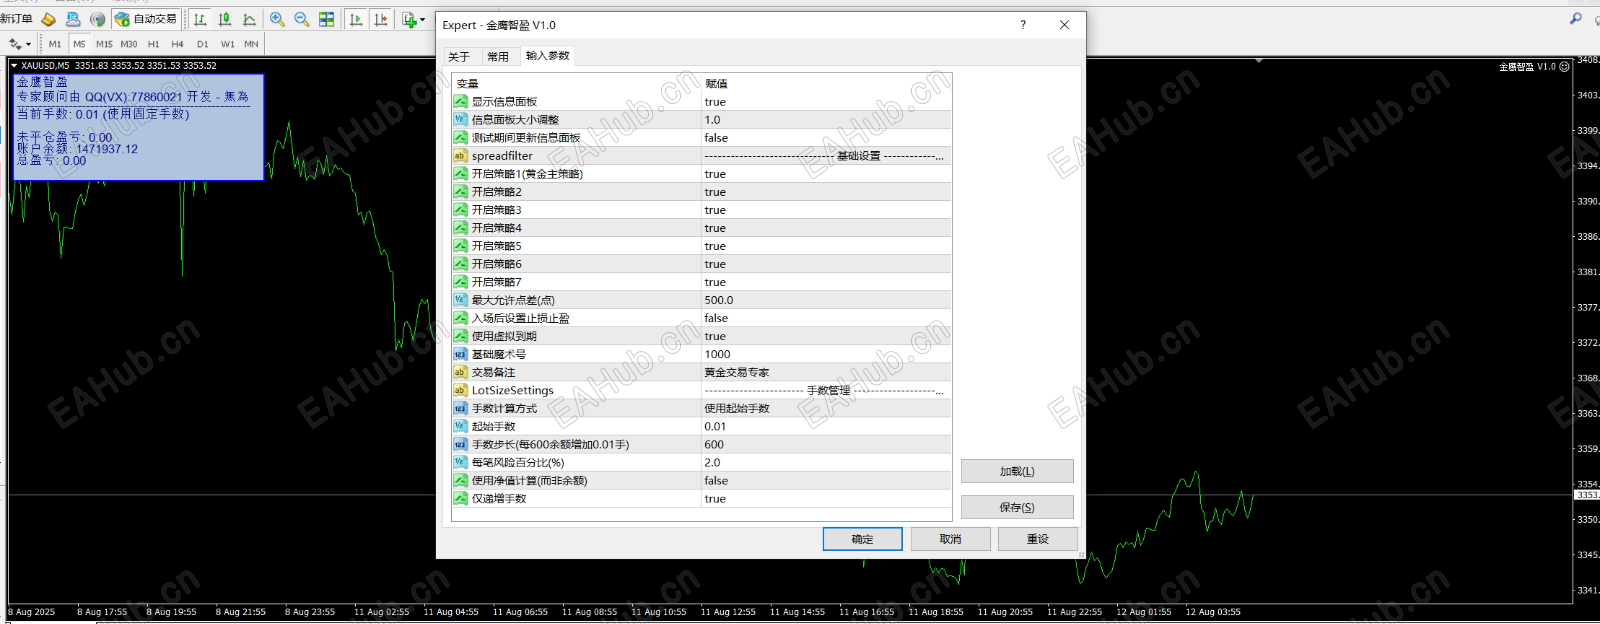Open the add indicators list icon
This screenshot has height=624, width=1600.
409,19
